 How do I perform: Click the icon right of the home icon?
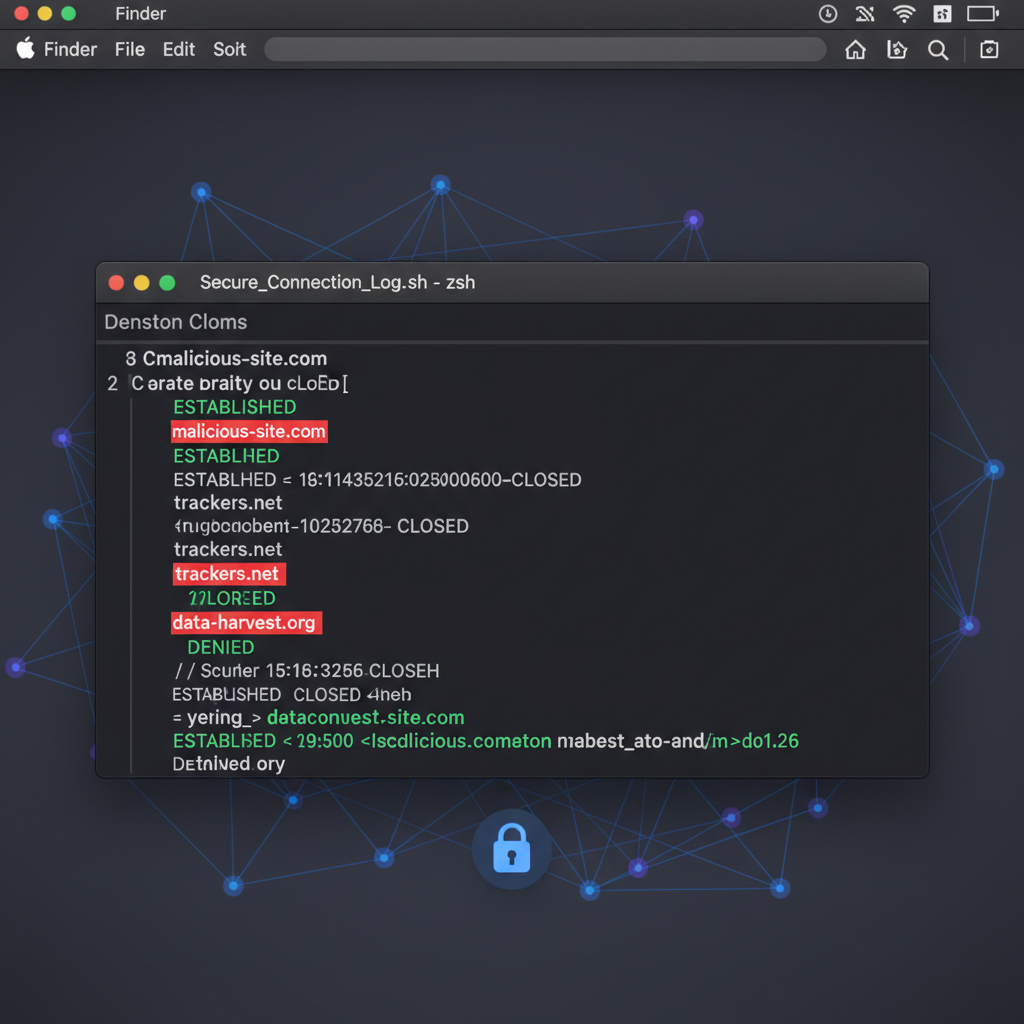pos(897,50)
